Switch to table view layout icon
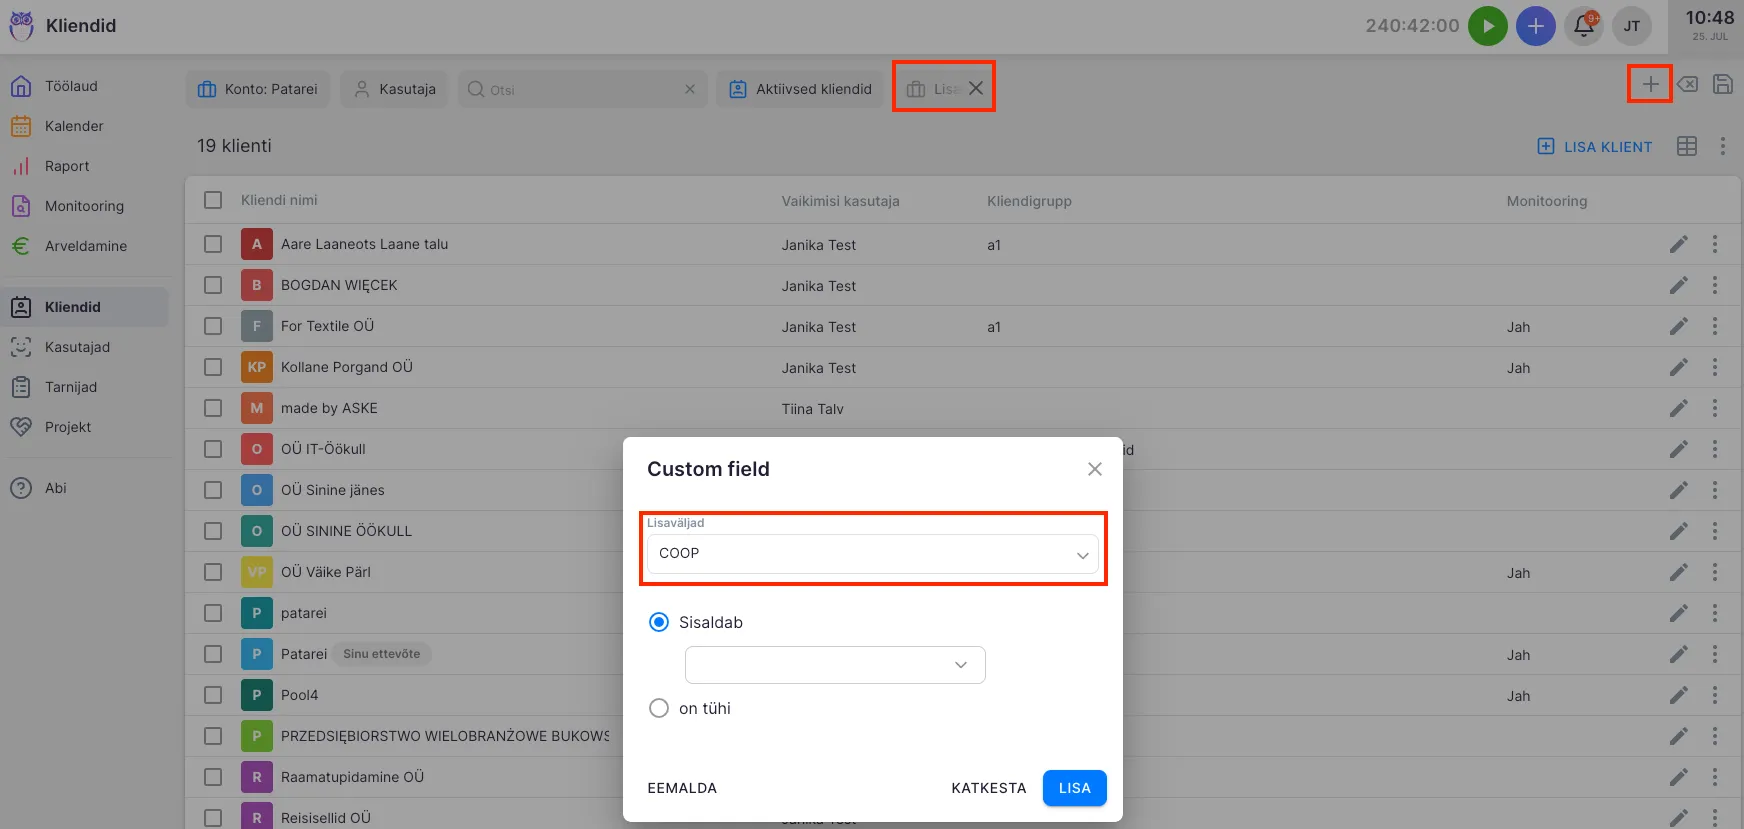The image size is (1744, 829). click(1686, 146)
